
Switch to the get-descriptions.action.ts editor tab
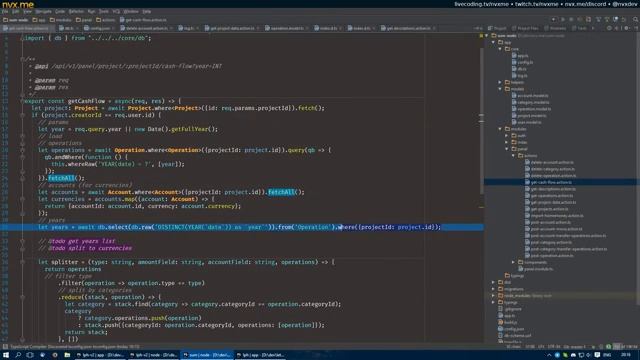408,28
